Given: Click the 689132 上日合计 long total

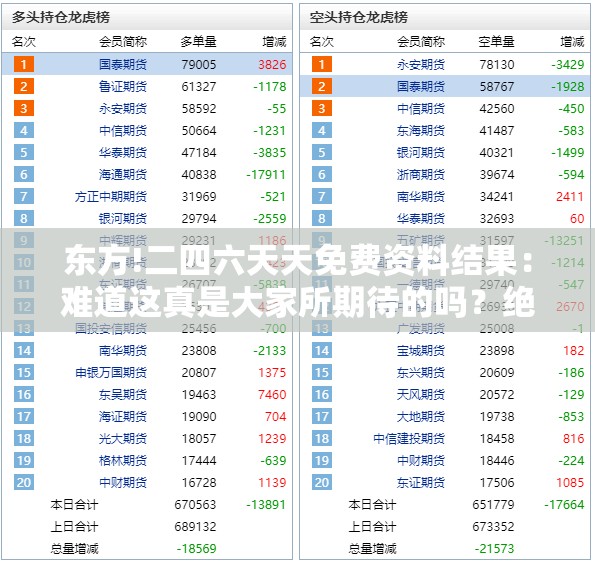Looking at the screenshot, I should click(x=195, y=526).
